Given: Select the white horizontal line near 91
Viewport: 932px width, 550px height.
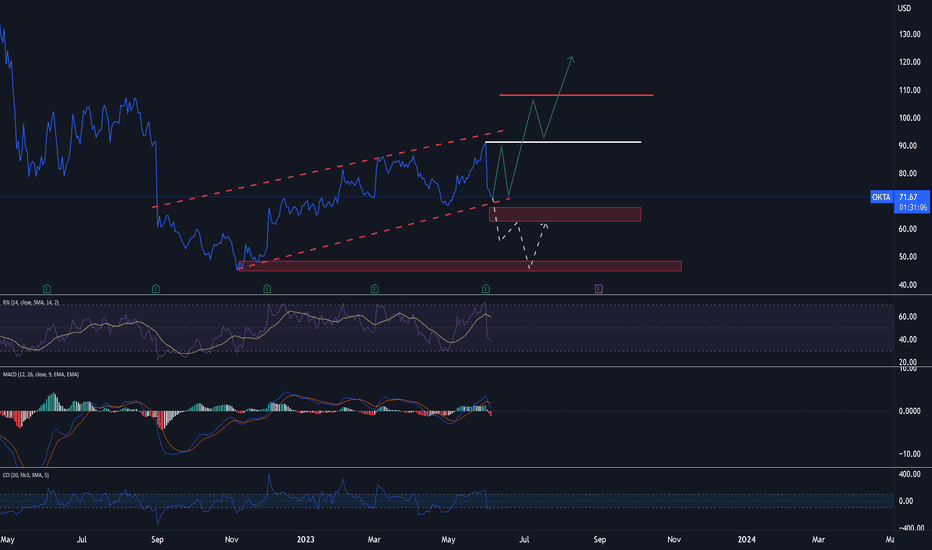Looking at the screenshot, I should pyautogui.click(x=563, y=142).
